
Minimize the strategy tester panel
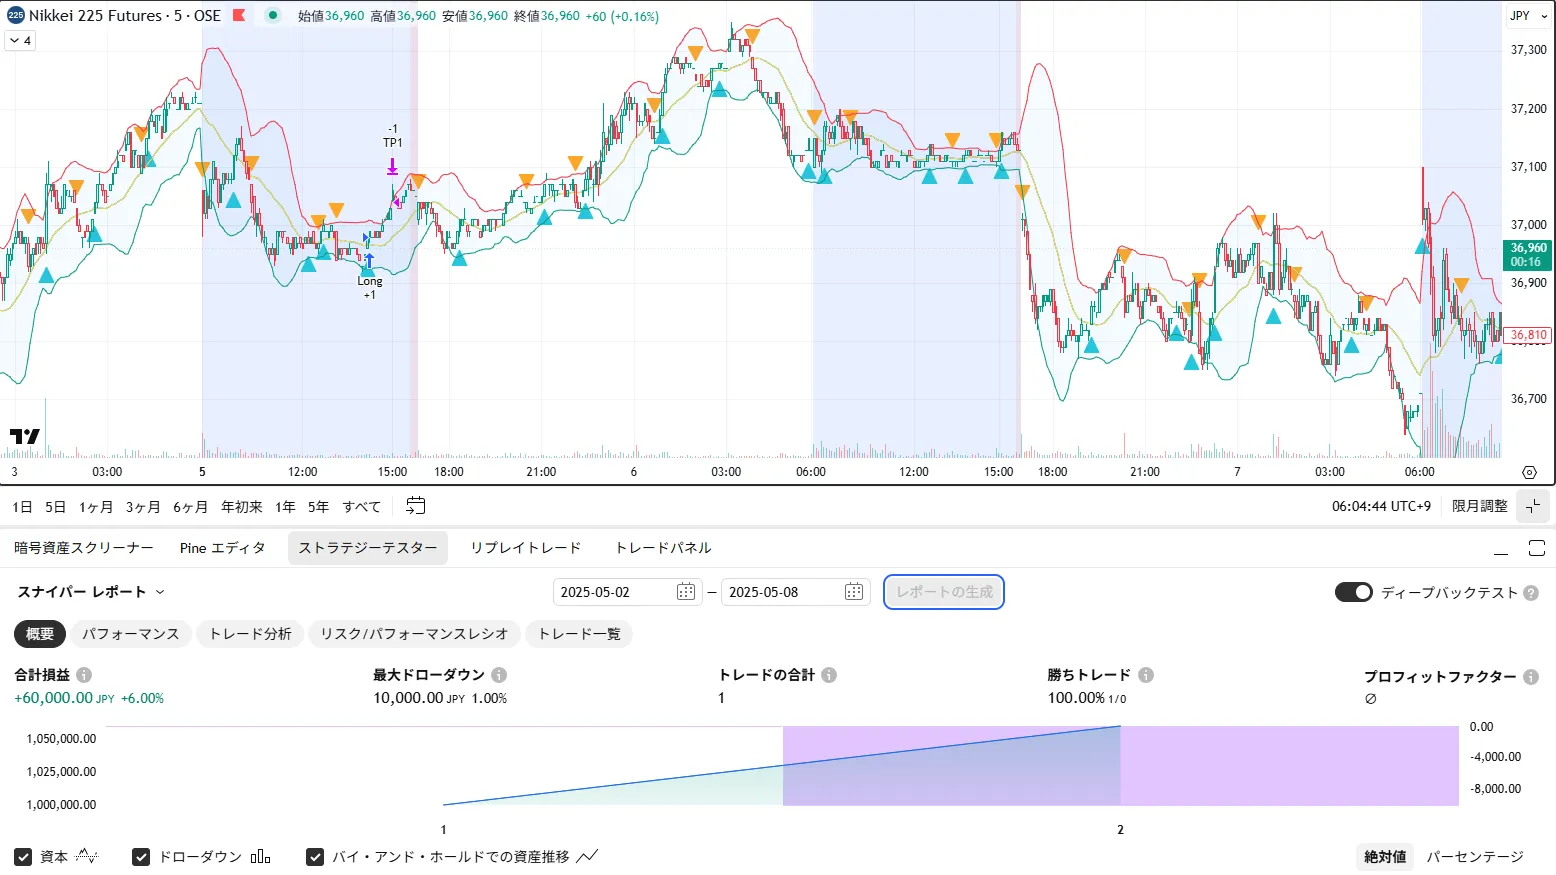[1501, 548]
